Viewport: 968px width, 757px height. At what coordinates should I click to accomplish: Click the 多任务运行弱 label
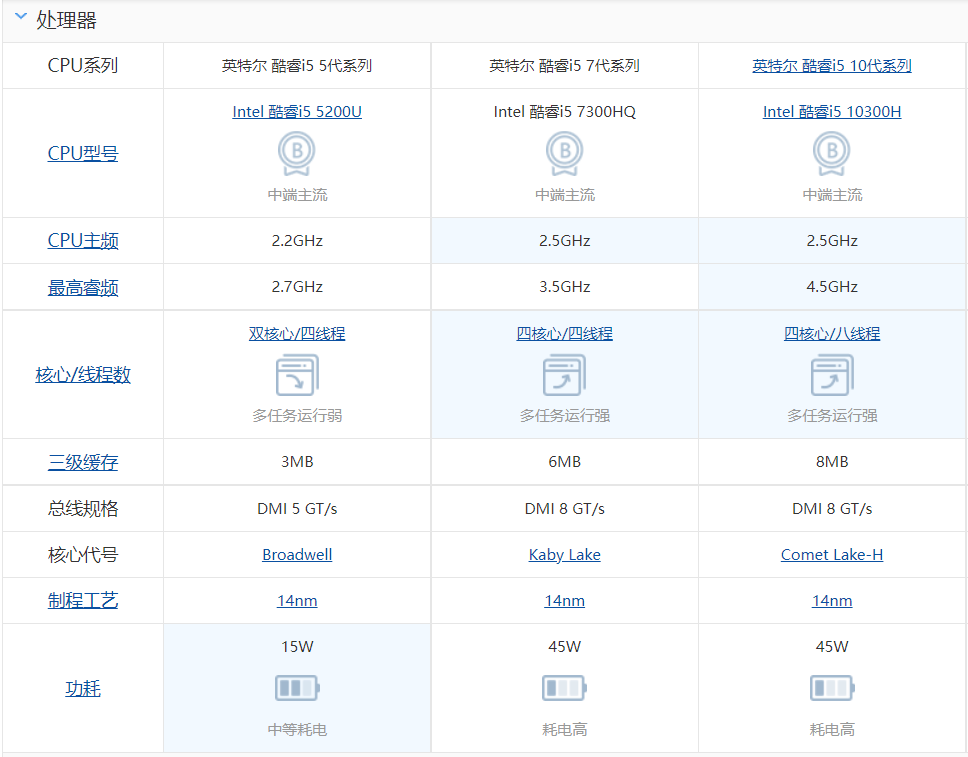[x=297, y=416]
